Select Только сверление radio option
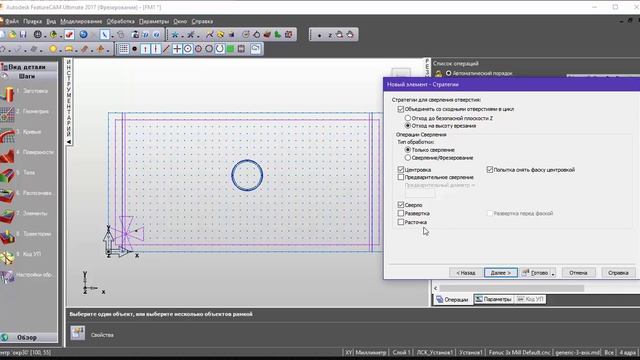 tap(407, 150)
